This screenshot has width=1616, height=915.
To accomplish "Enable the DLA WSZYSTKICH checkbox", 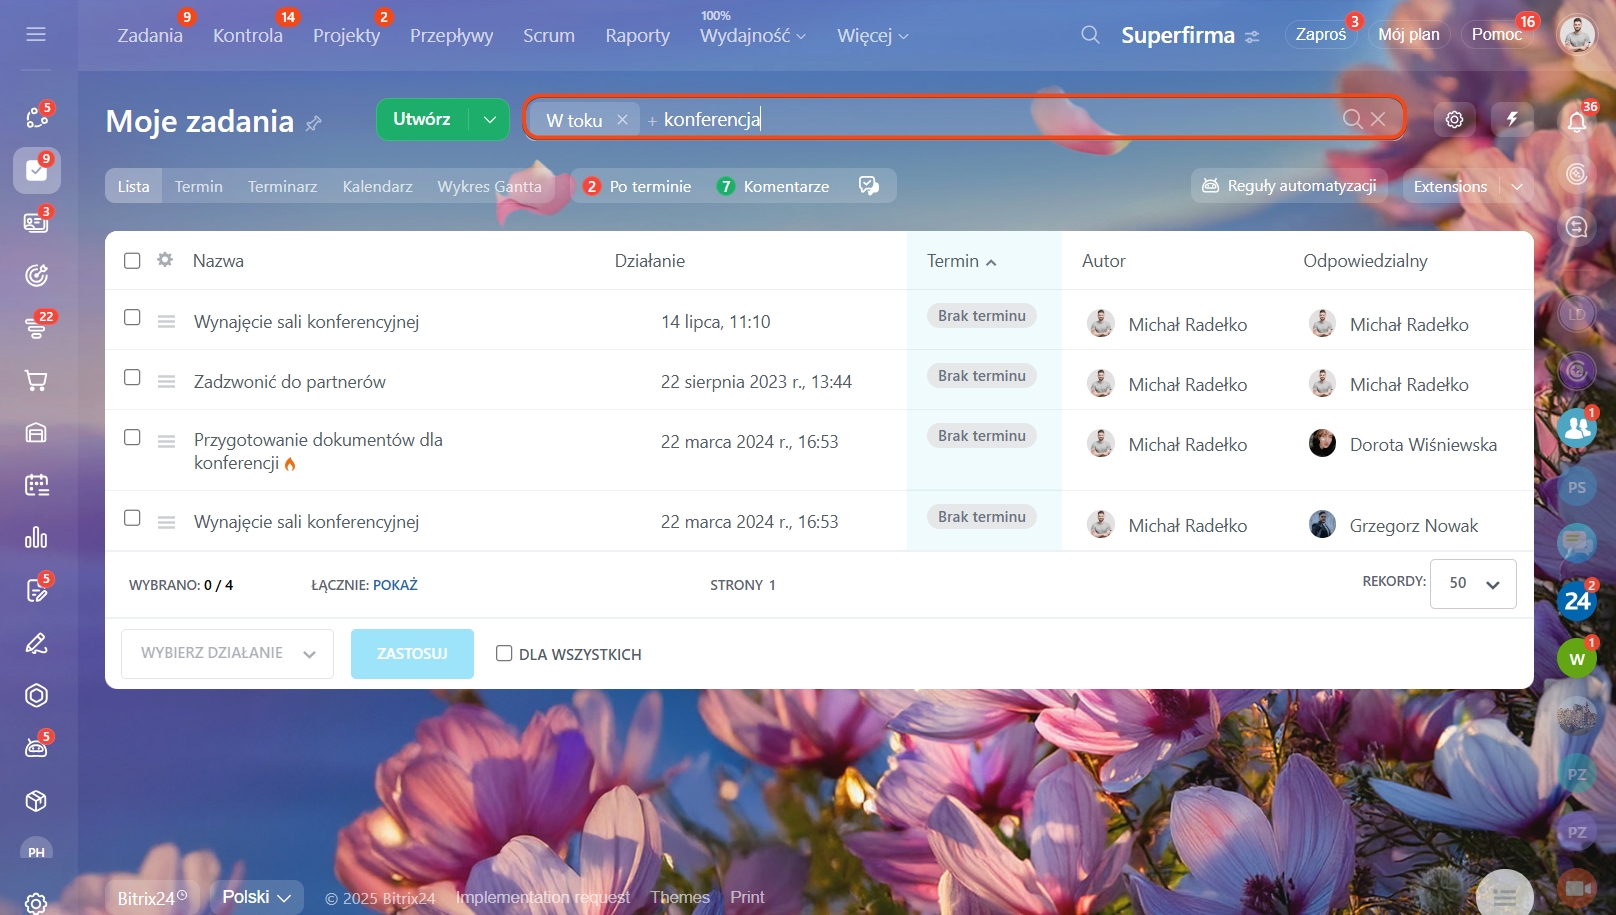I will pos(504,653).
